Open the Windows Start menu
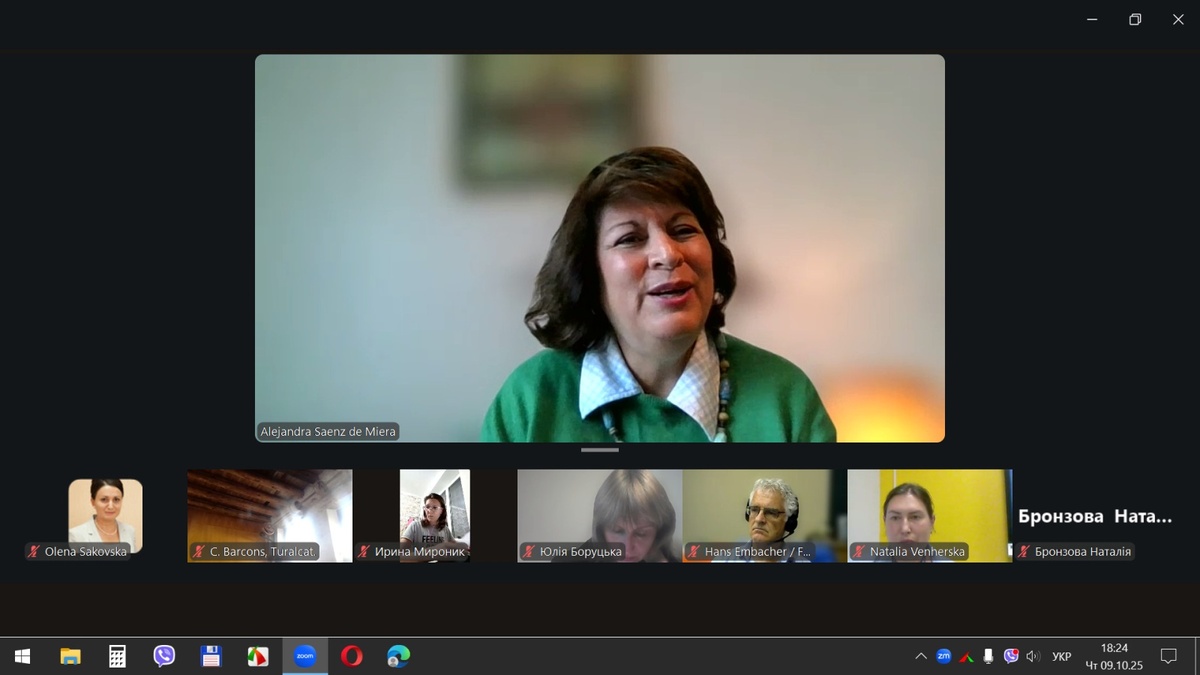Screen dimensions: 1200x675 pyautogui.click(x=22, y=656)
